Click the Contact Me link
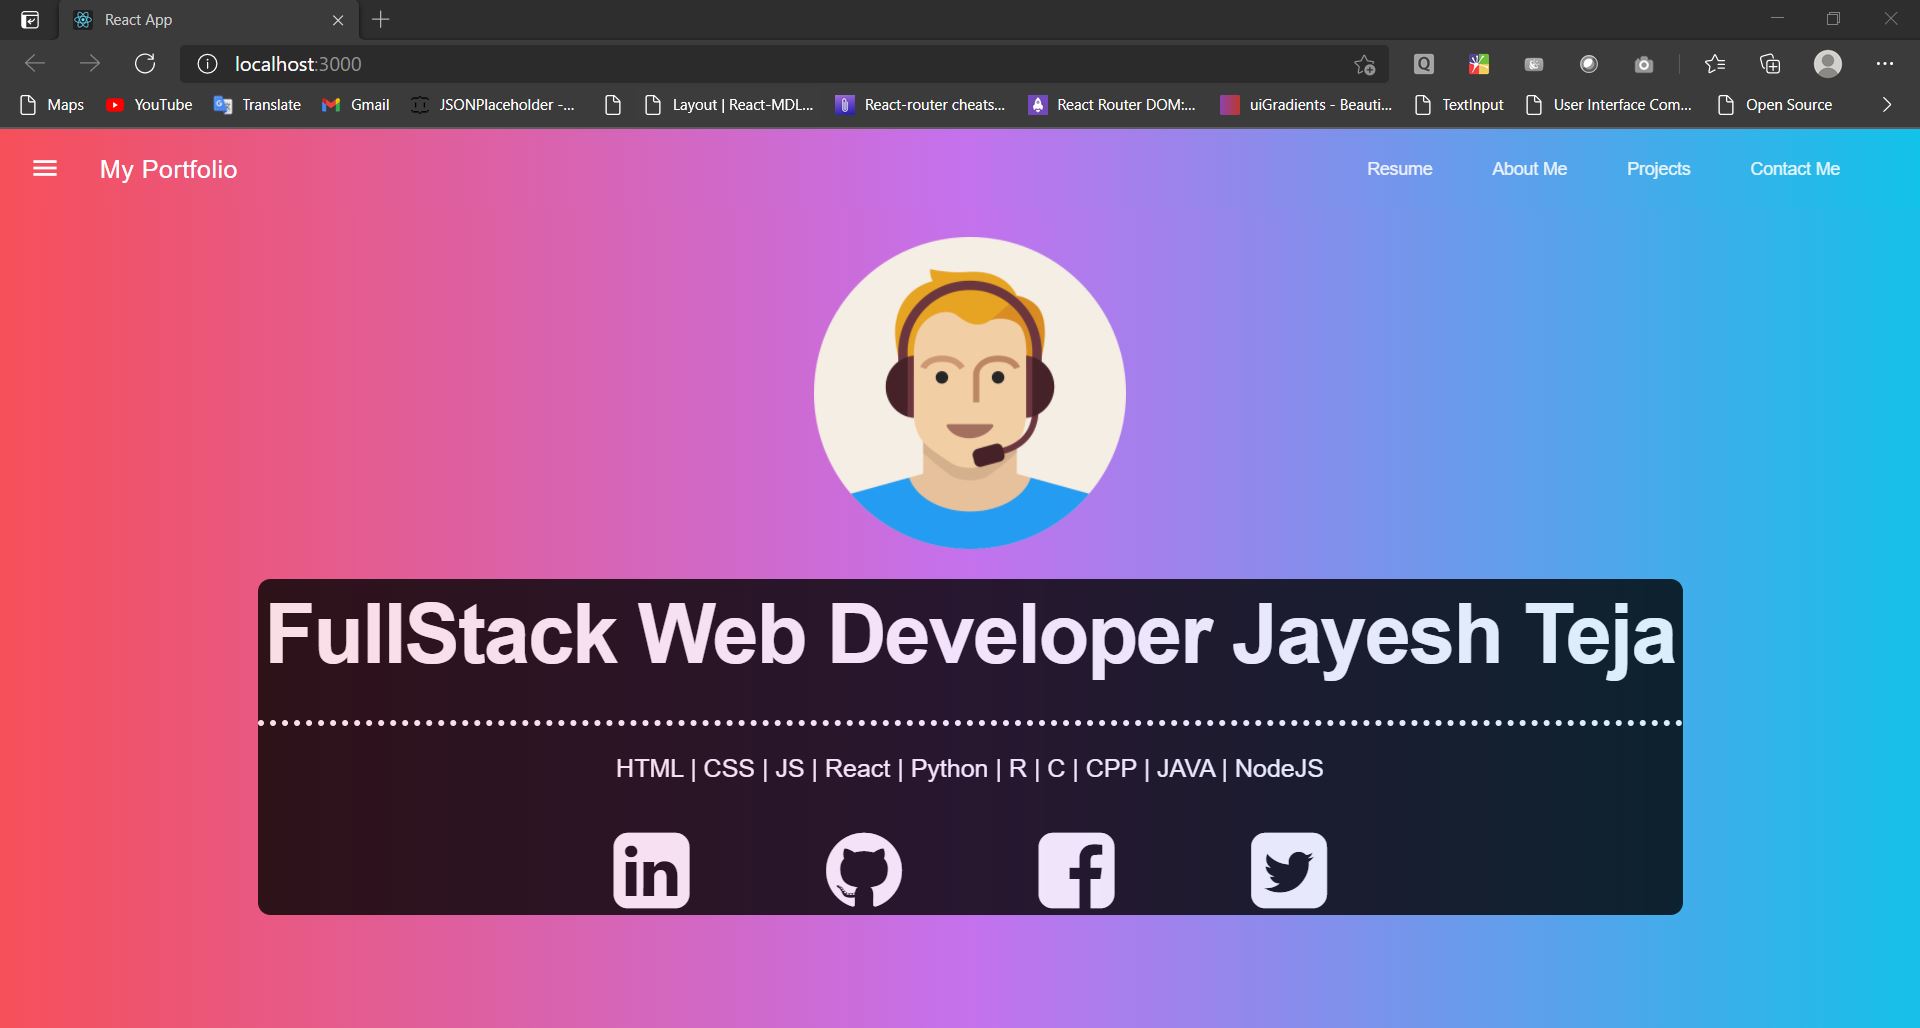1920x1028 pixels. click(1794, 168)
